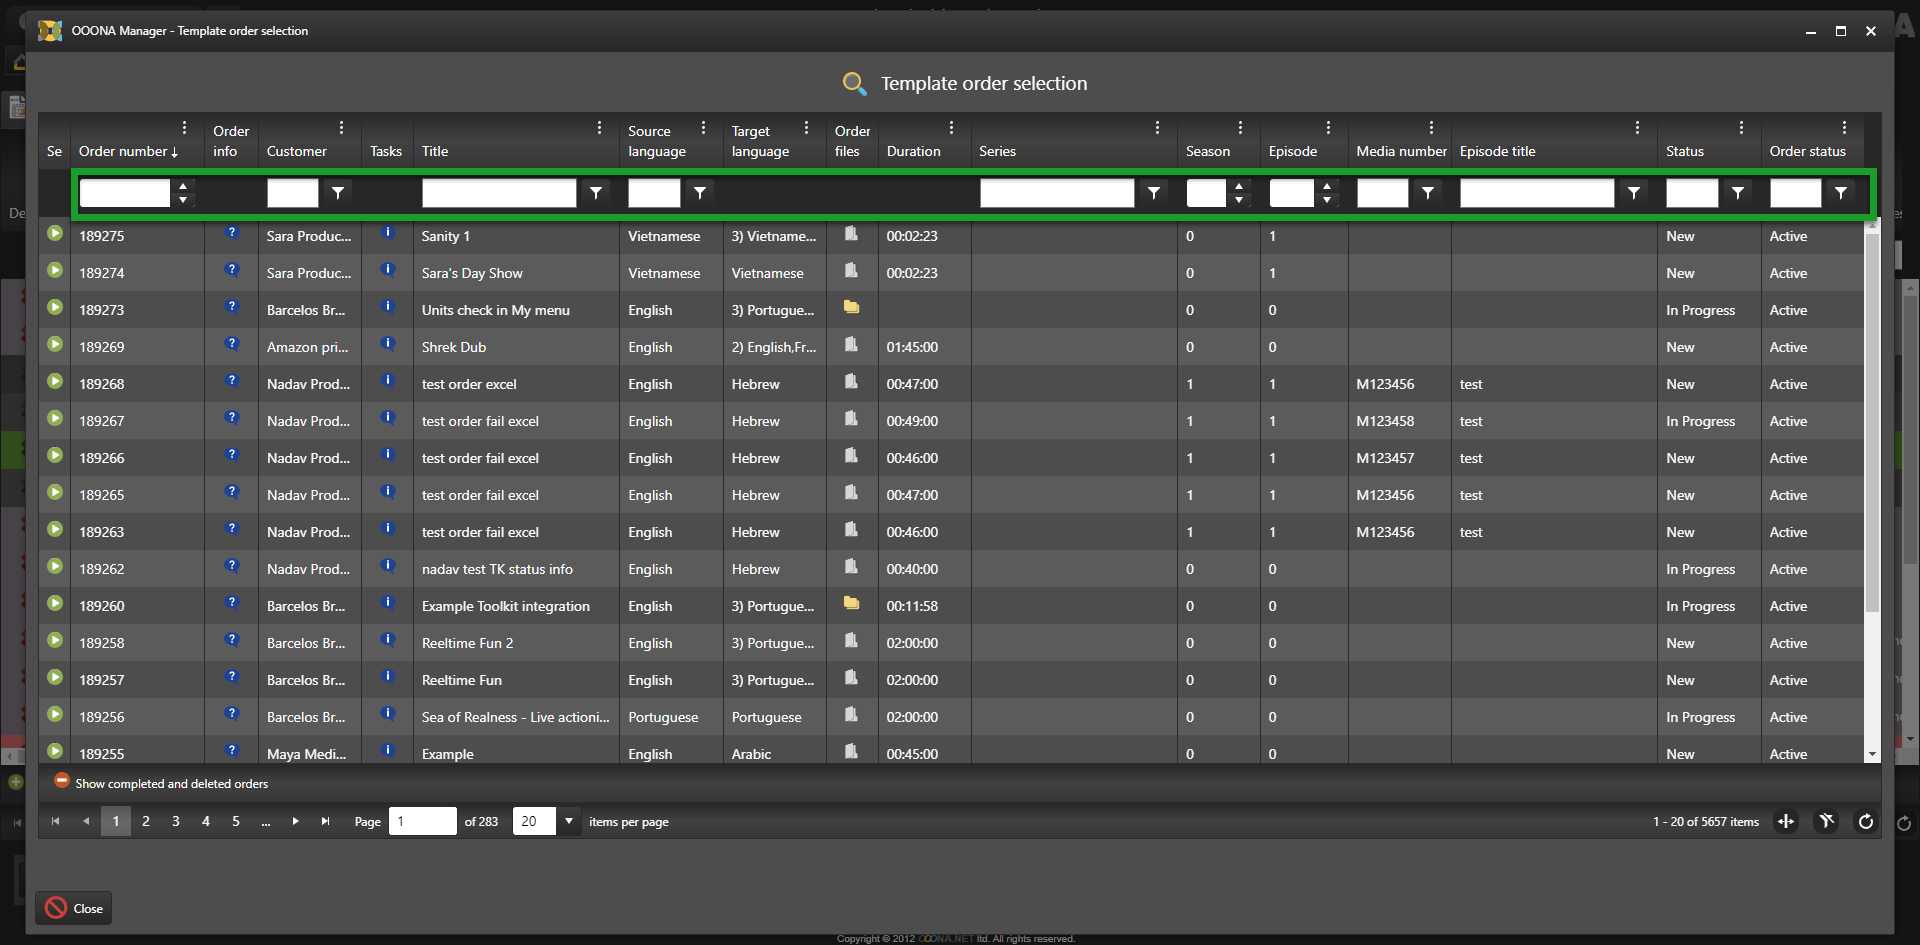Screen dimensions: 1920x945
Task: Click the auto-fit columns icon
Action: click(1786, 822)
